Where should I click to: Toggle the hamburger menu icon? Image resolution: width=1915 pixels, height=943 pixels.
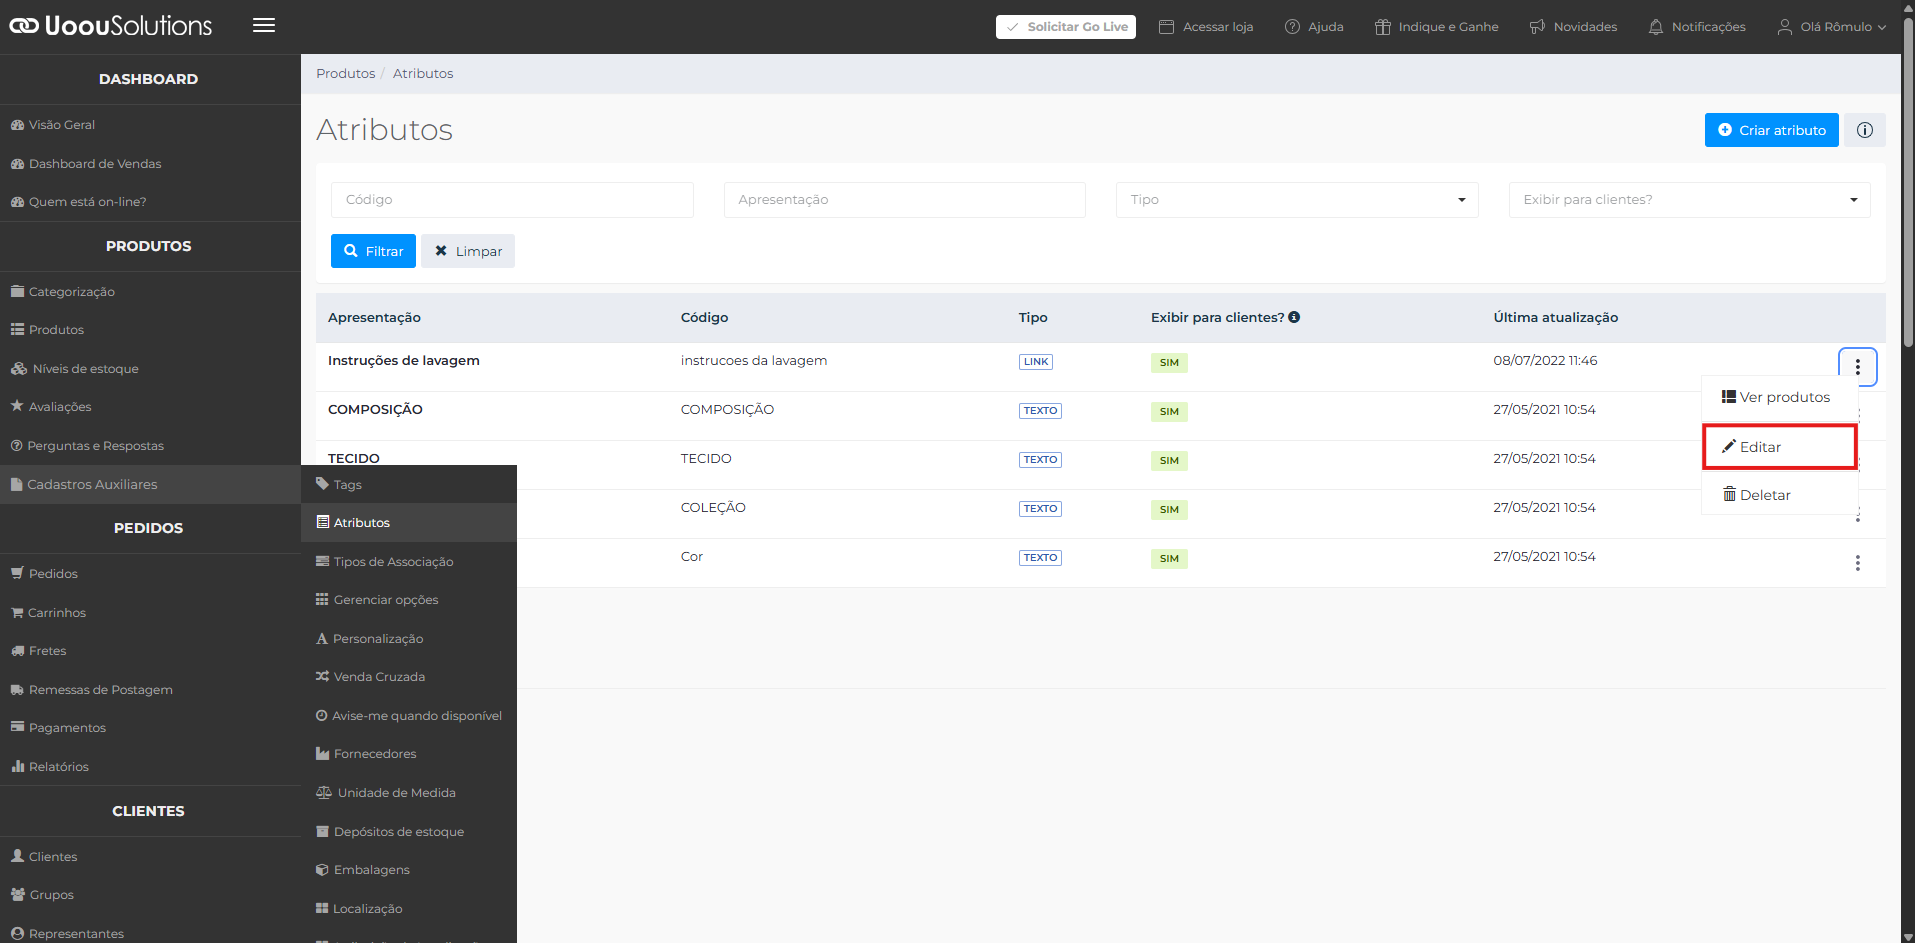(264, 26)
